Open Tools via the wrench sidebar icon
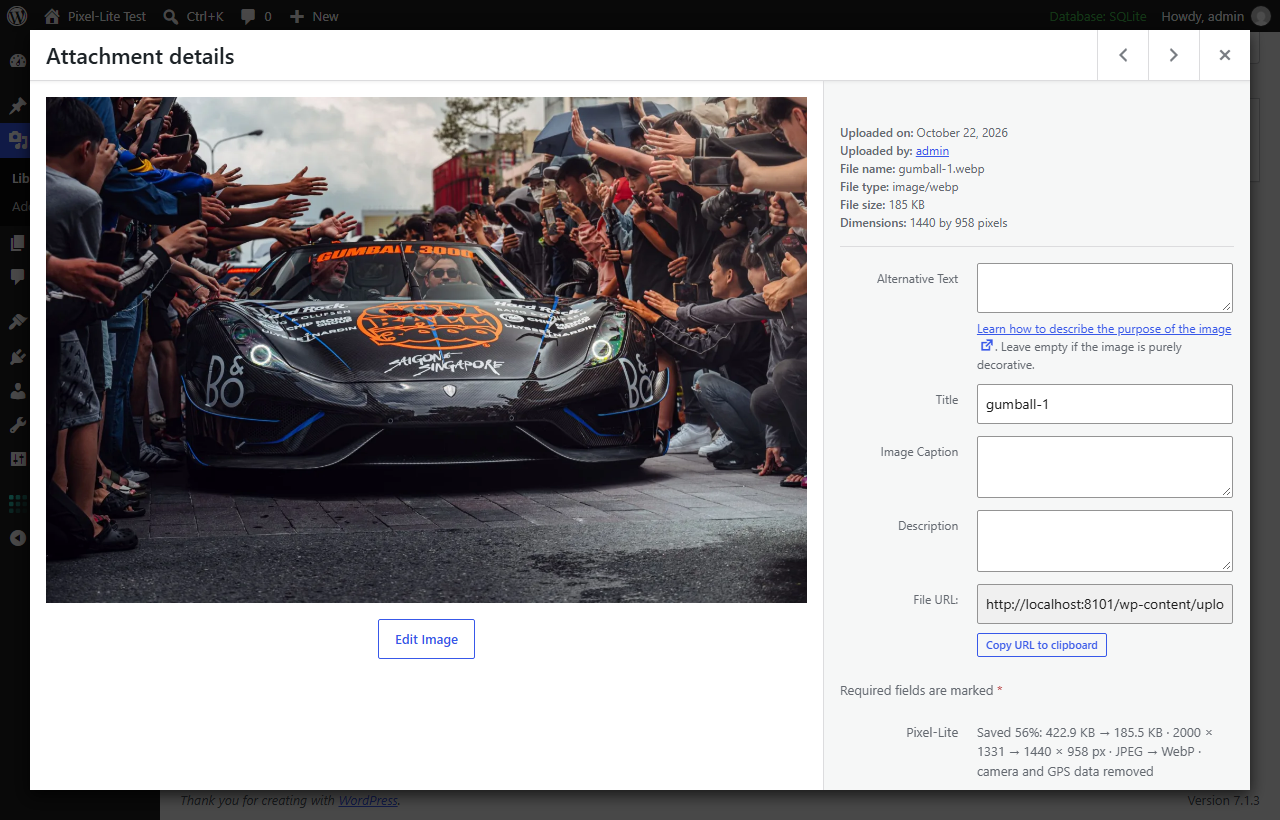Image resolution: width=1280 pixels, height=820 pixels. click(17, 425)
